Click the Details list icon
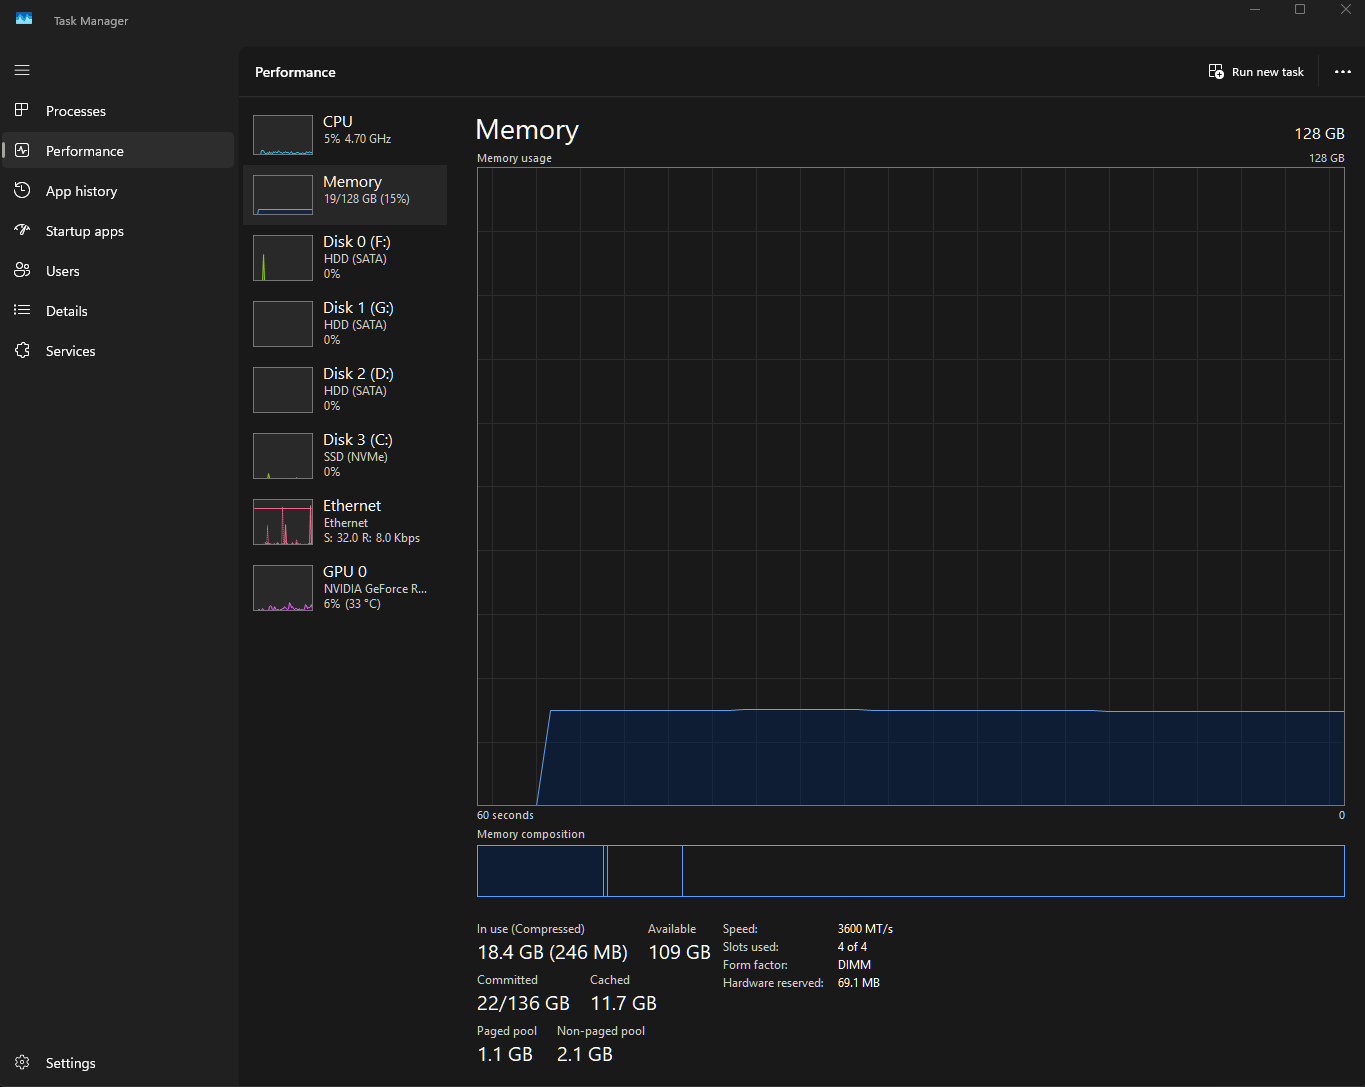 coord(22,310)
